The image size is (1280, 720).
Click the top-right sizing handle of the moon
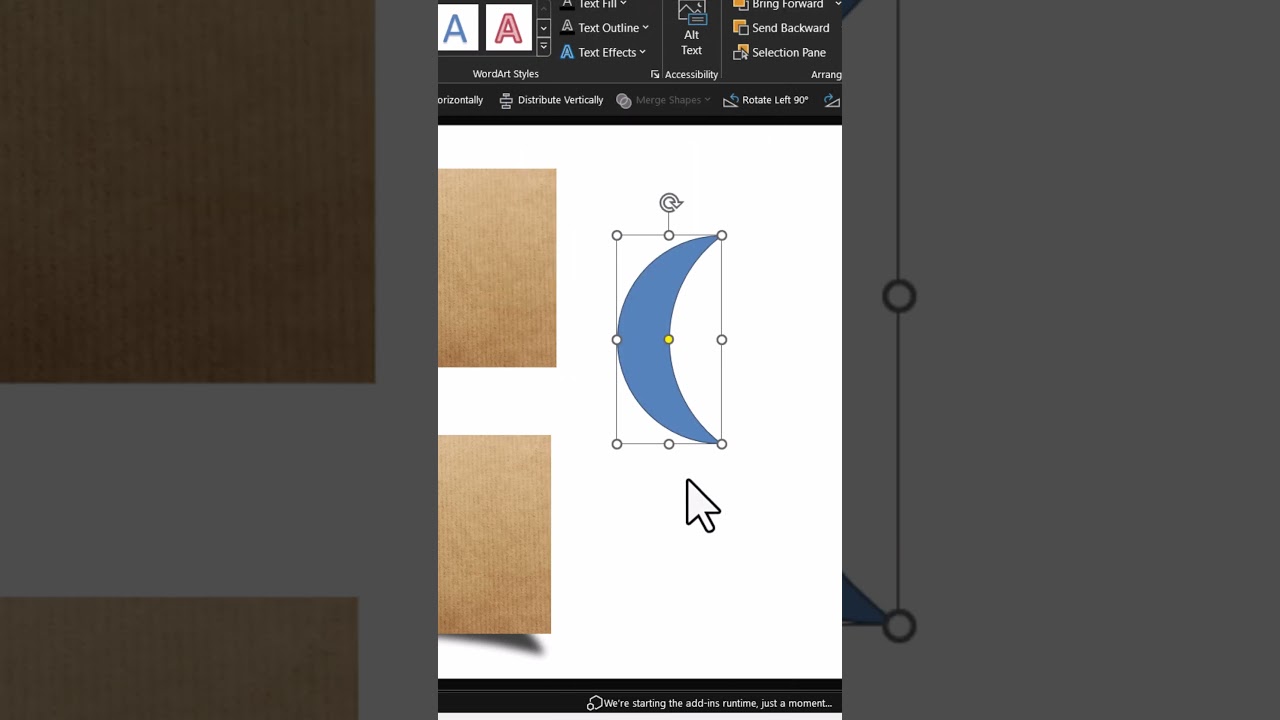(722, 236)
